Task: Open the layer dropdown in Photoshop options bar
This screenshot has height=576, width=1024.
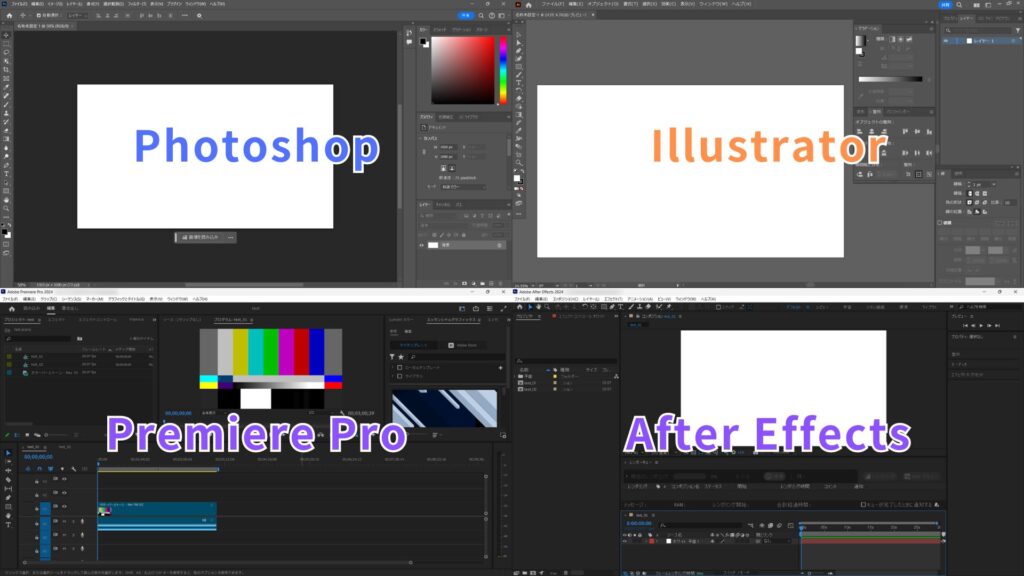Action: (76, 16)
